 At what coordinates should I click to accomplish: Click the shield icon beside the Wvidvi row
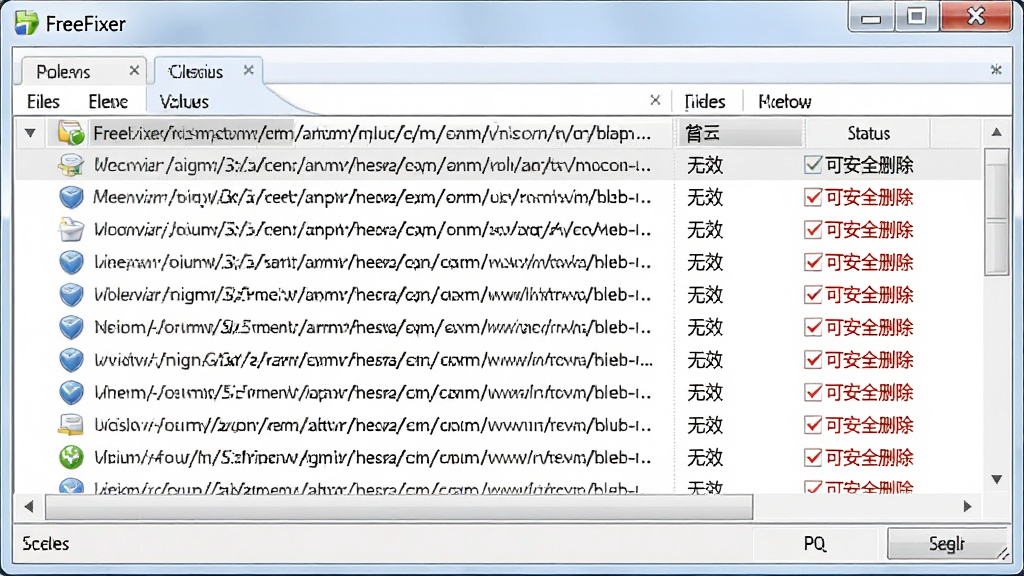click(71, 360)
